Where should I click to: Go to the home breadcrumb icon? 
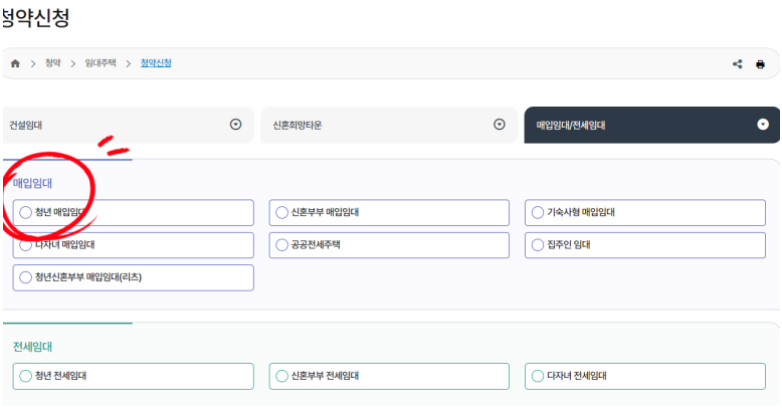[x=15, y=63]
